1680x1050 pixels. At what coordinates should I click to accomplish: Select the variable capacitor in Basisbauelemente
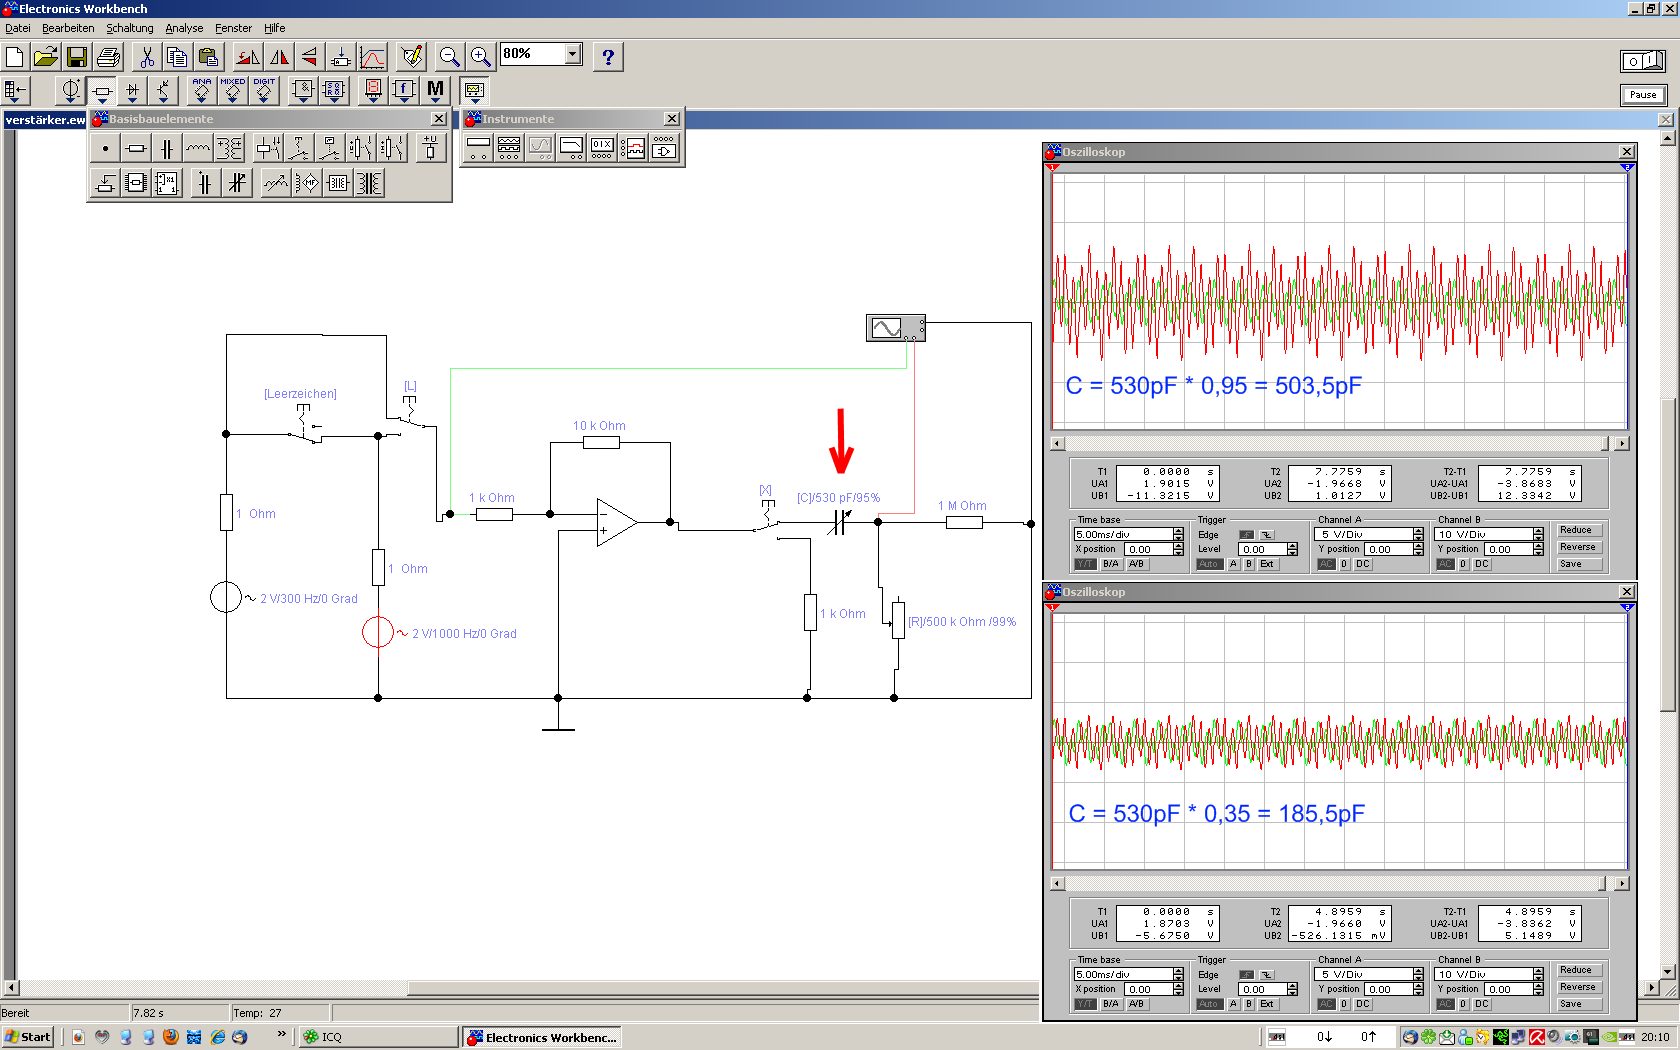tap(237, 183)
